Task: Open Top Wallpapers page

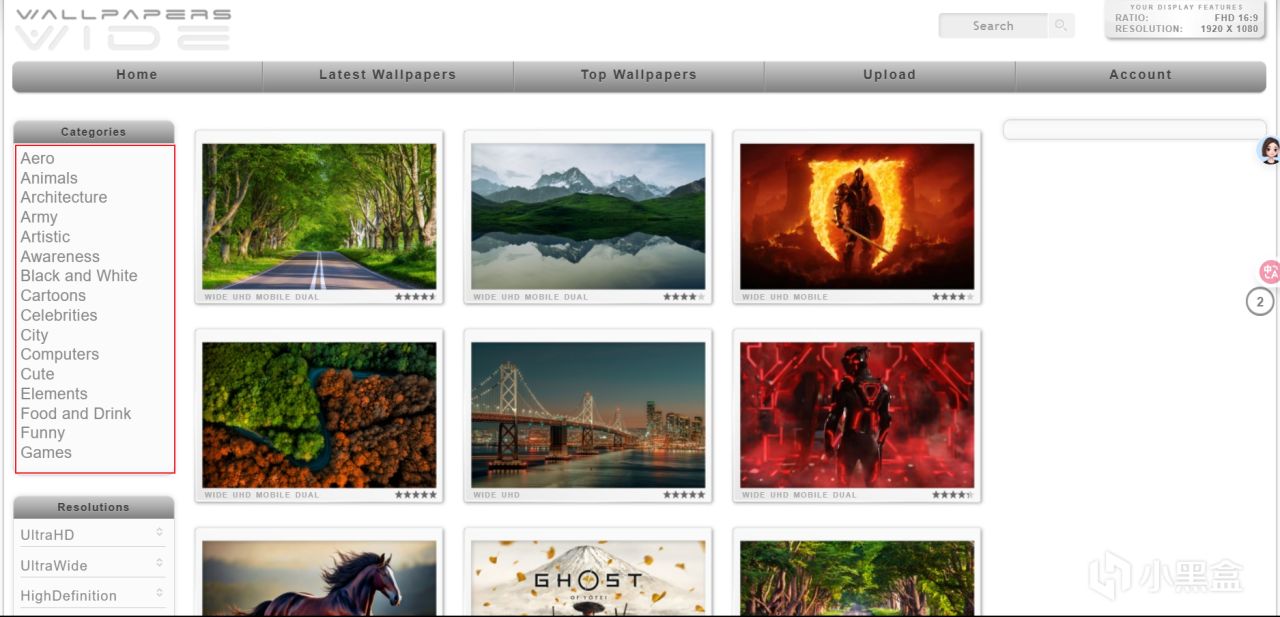Action: coord(639,75)
